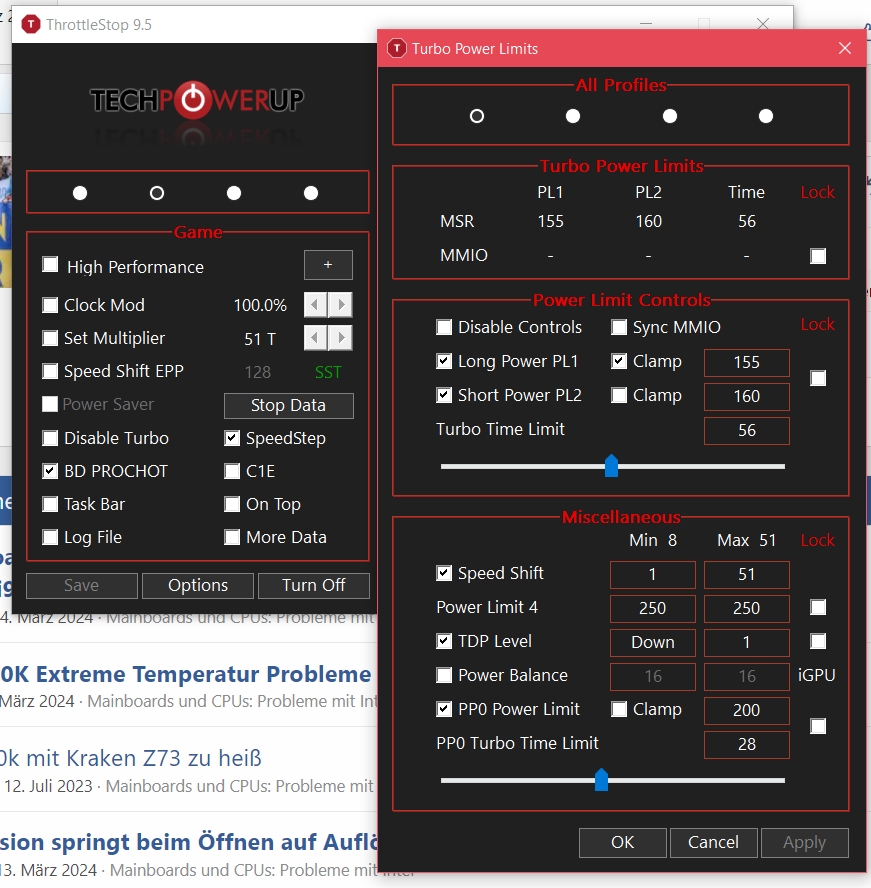The image size is (871, 888).
Task: Uncheck BD PROCHOT checkbox
Action: (x=50, y=471)
